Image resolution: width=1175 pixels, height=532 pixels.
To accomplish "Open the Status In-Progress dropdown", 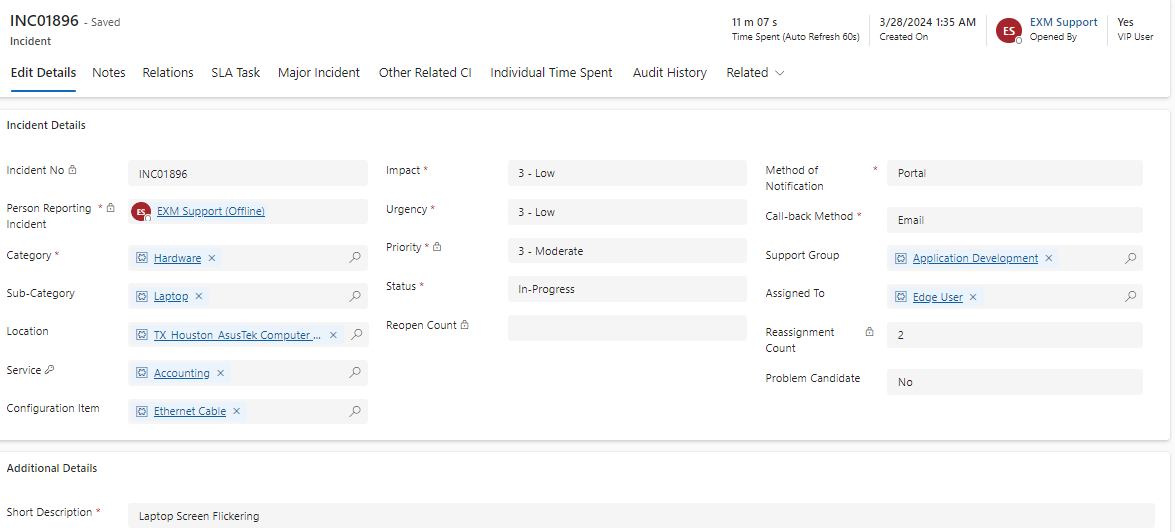I will coord(626,290).
